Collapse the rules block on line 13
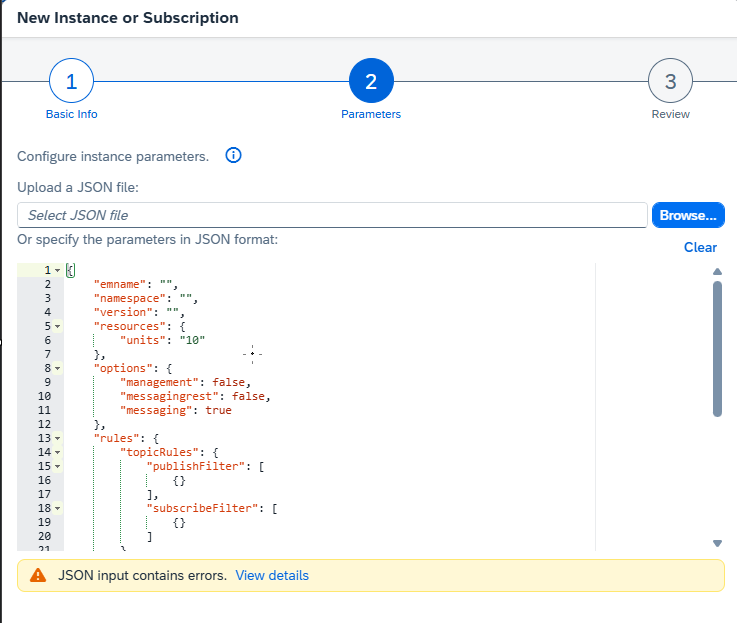This screenshot has height=623, width=737. coord(58,438)
